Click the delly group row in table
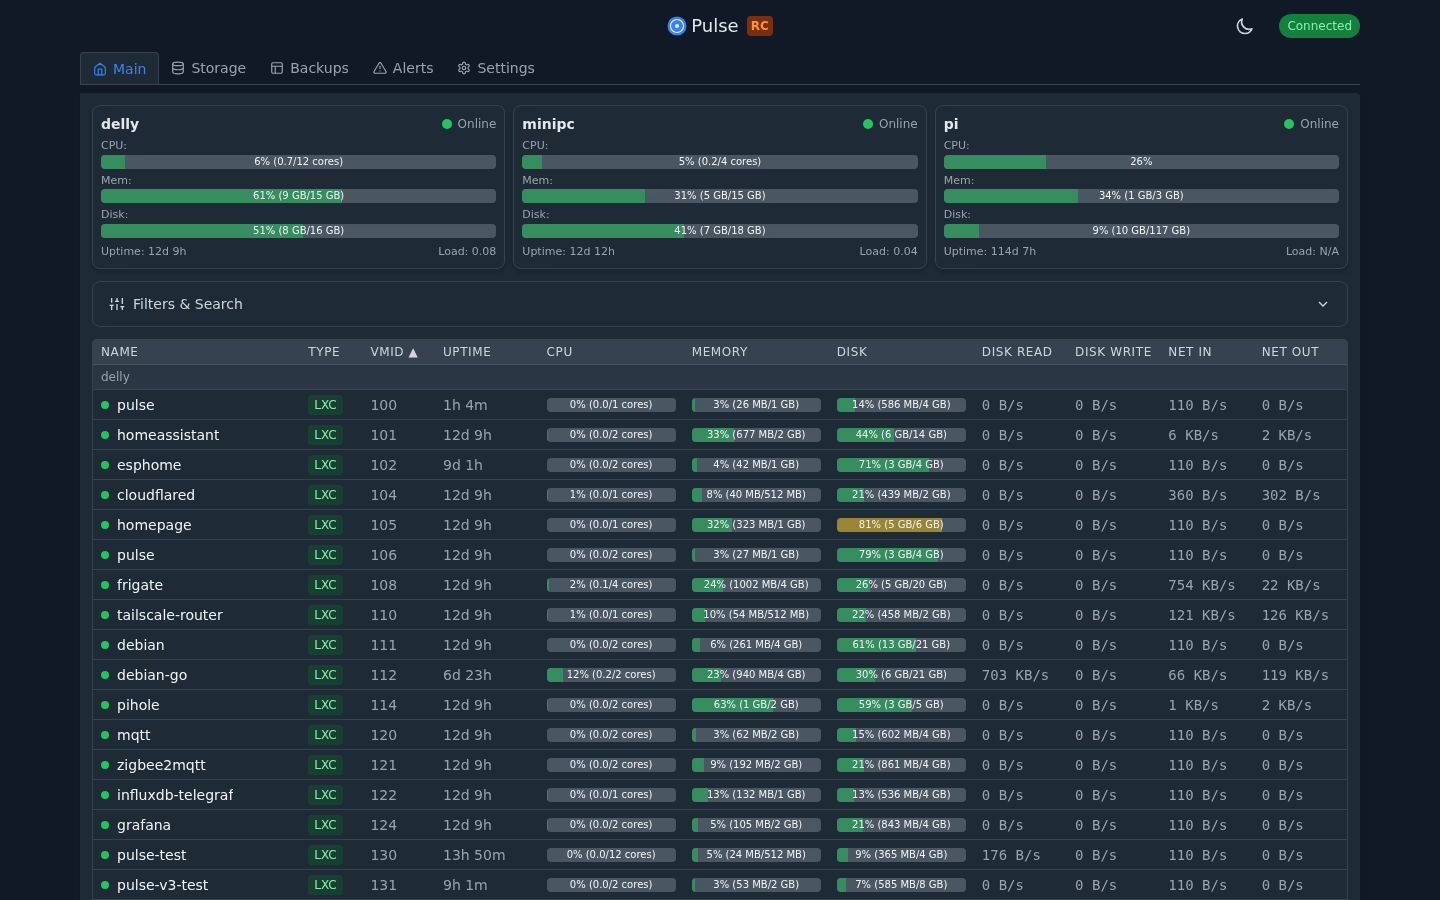Image resolution: width=1440 pixels, height=900 pixels. (x=720, y=377)
